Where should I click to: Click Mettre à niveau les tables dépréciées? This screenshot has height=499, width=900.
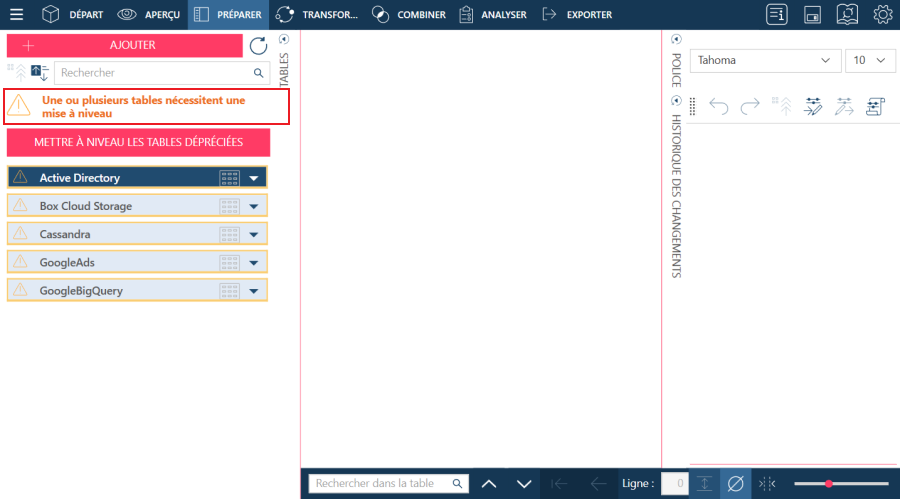[138, 142]
